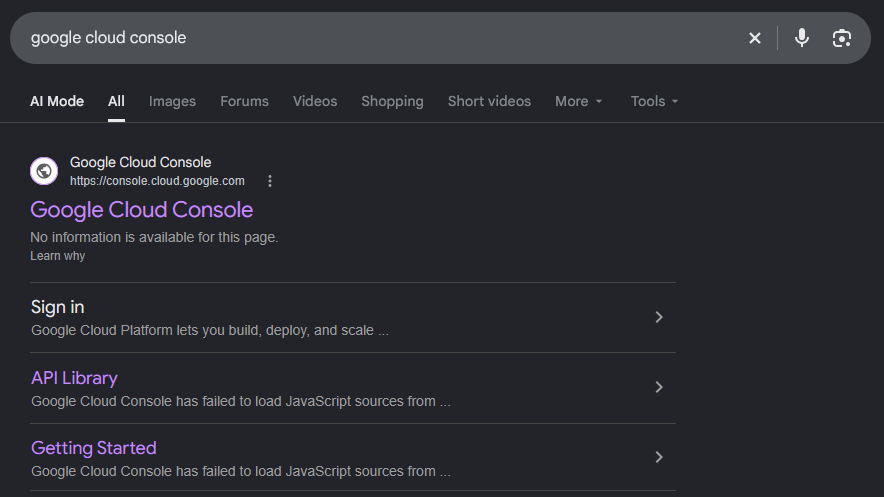
Task: Click 'Google Cloud Platform lets you build, deploy' snippet
Action: tap(210, 330)
